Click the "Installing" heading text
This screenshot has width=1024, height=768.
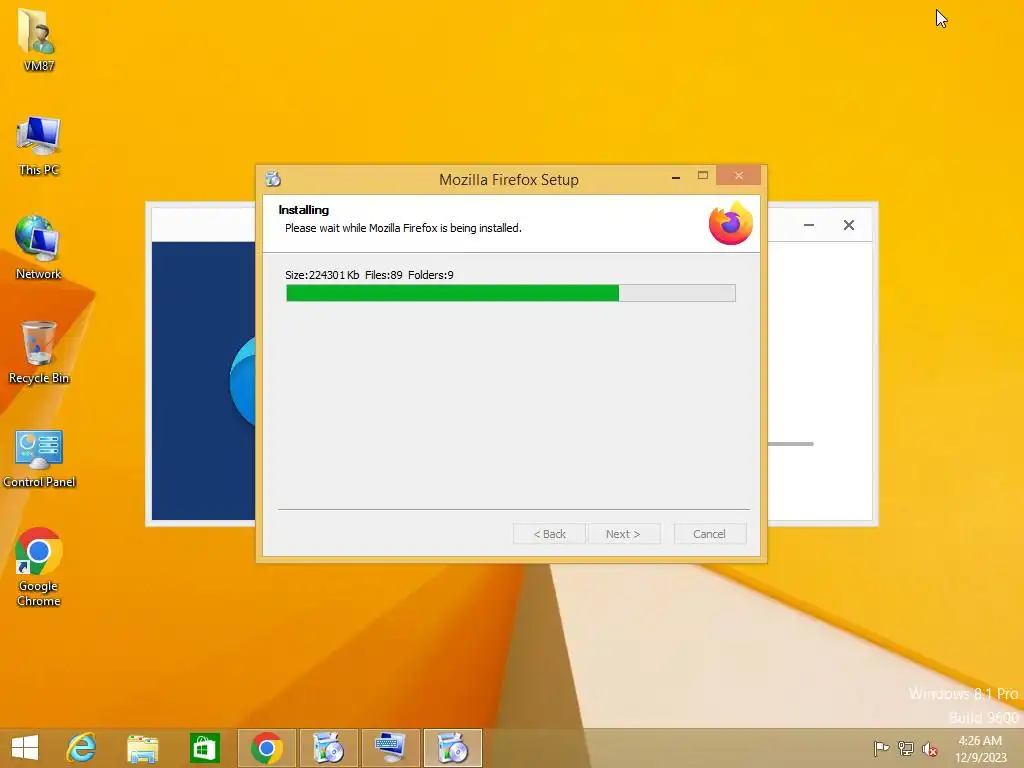[x=304, y=210]
